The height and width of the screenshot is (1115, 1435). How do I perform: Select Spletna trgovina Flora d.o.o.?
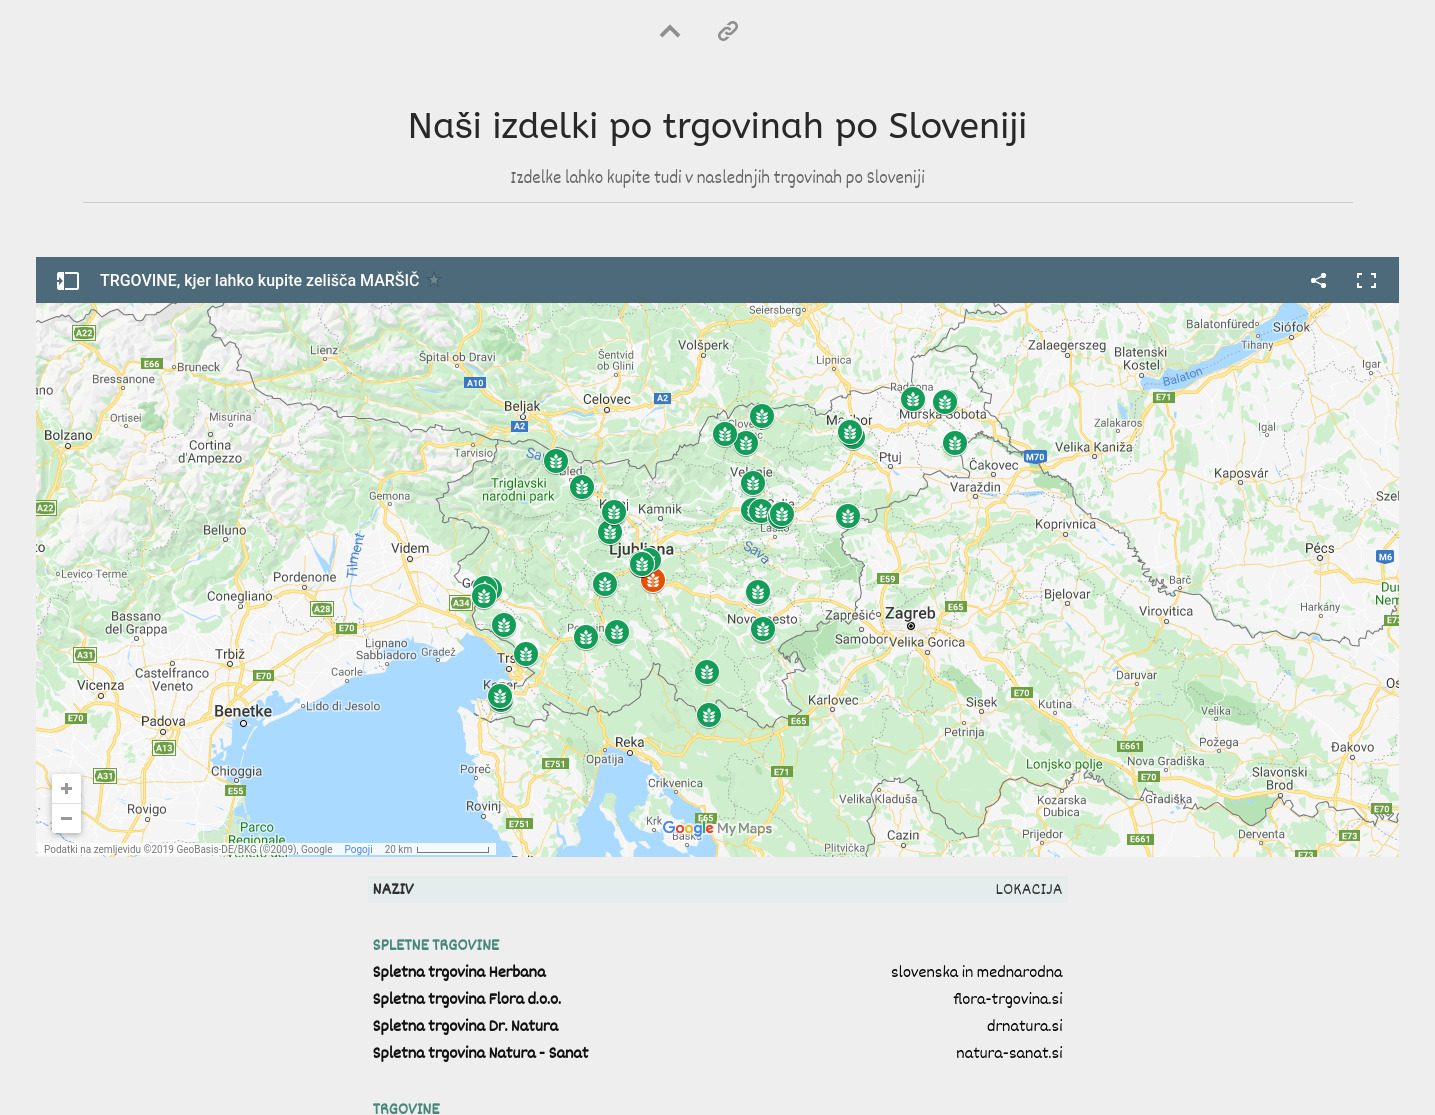tap(467, 999)
